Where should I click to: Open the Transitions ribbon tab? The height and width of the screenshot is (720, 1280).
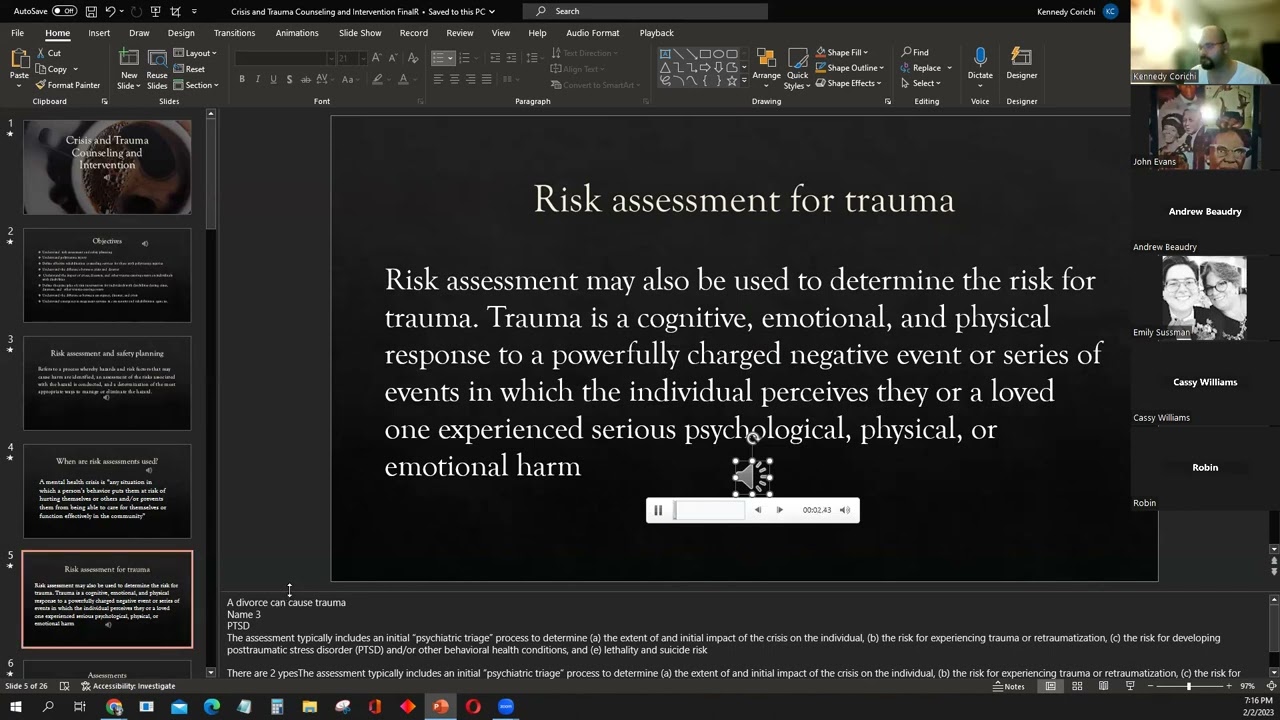[234, 33]
